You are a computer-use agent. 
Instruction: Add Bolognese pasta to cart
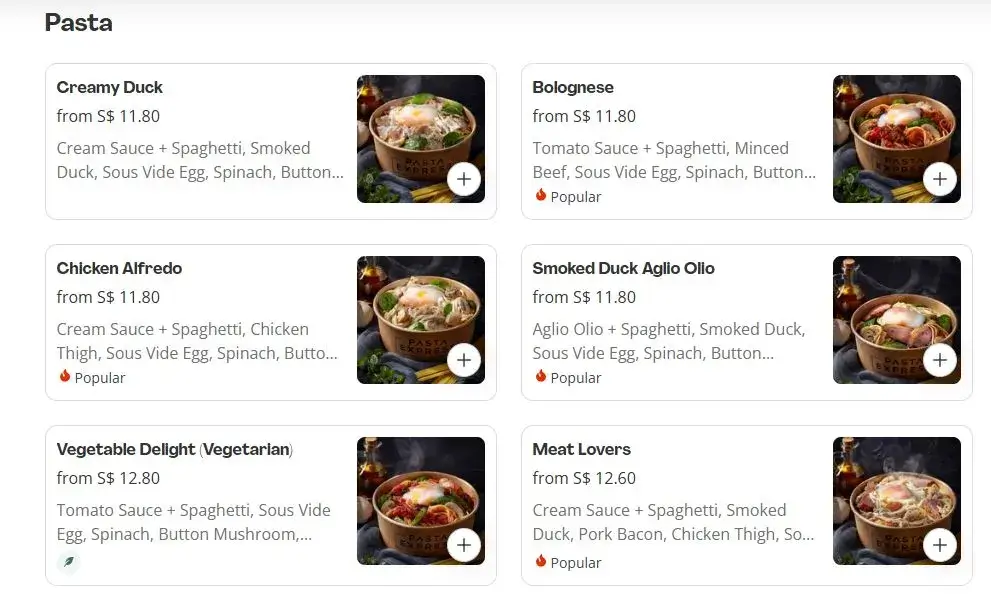pos(940,180)
